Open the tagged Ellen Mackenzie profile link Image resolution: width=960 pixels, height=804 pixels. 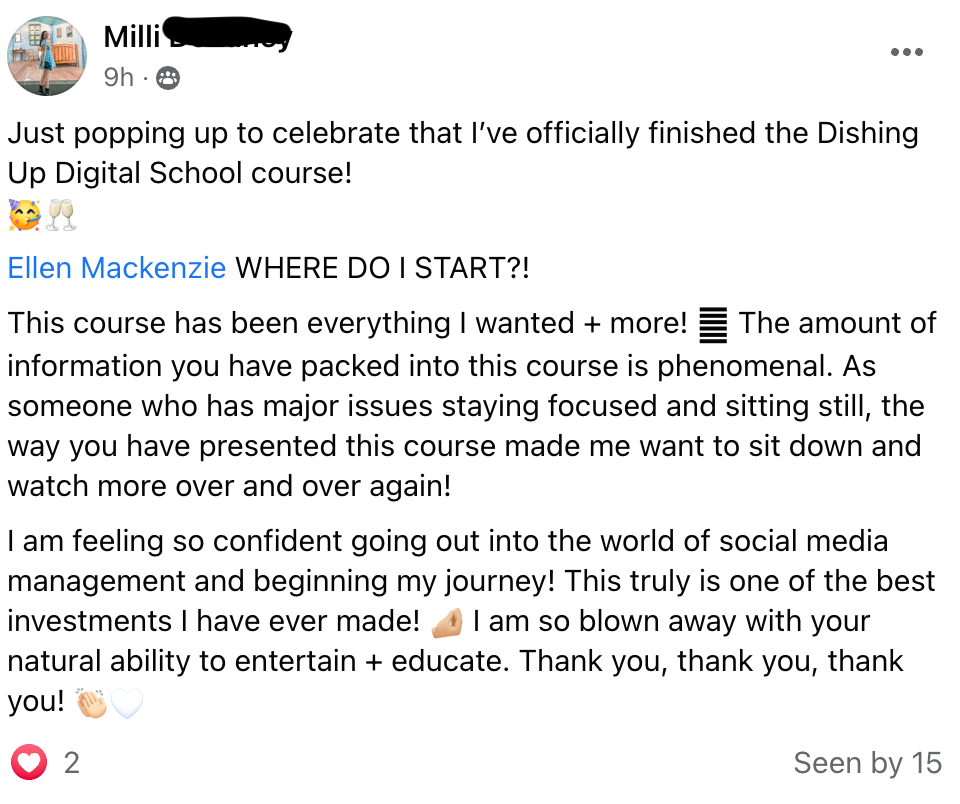point(117,268)
